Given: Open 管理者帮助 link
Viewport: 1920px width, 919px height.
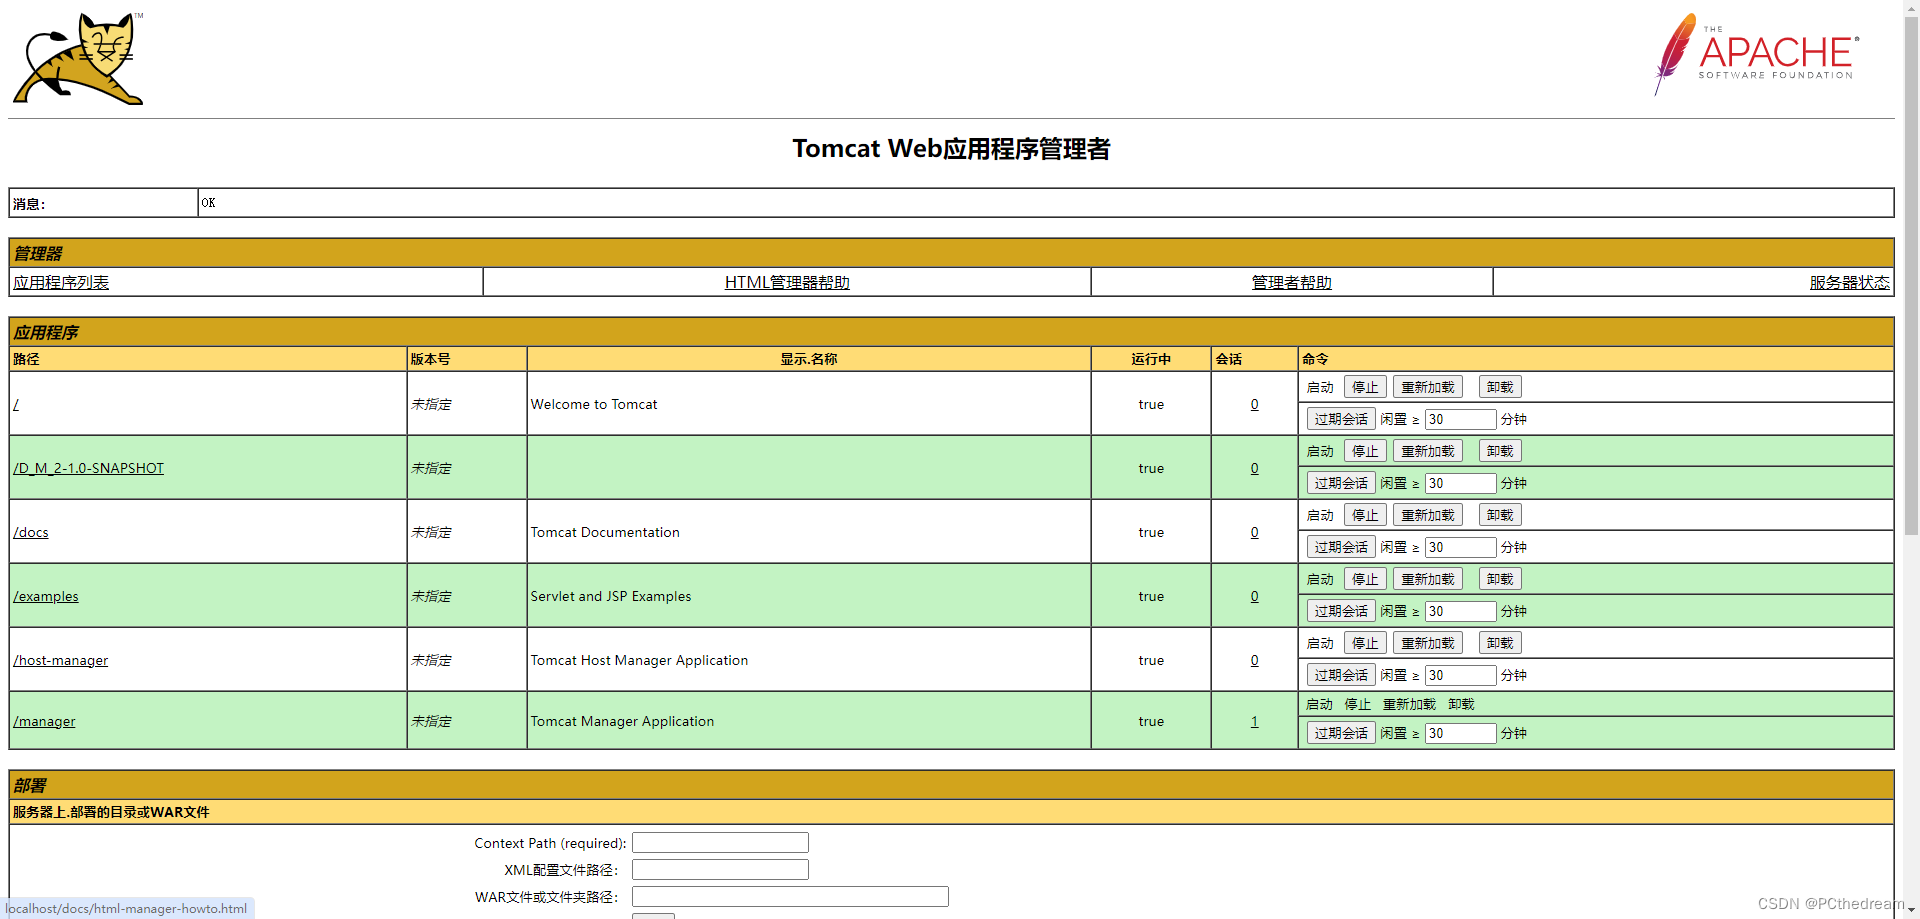Looking at the screenshot, I should (x=1292, y=282).
